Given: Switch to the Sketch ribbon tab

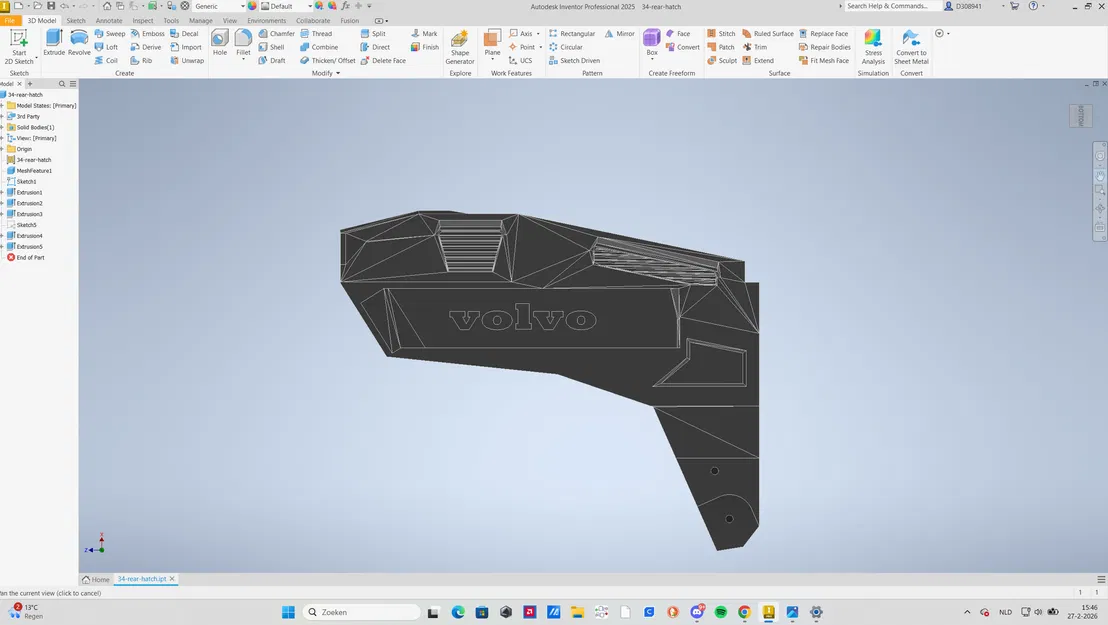Looking at the screenshot, I should click(75, 20).
